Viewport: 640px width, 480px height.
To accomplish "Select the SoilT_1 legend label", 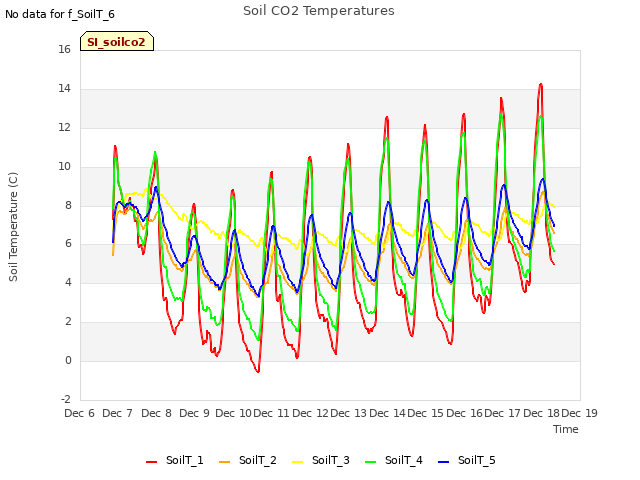I will click(184, 460).
